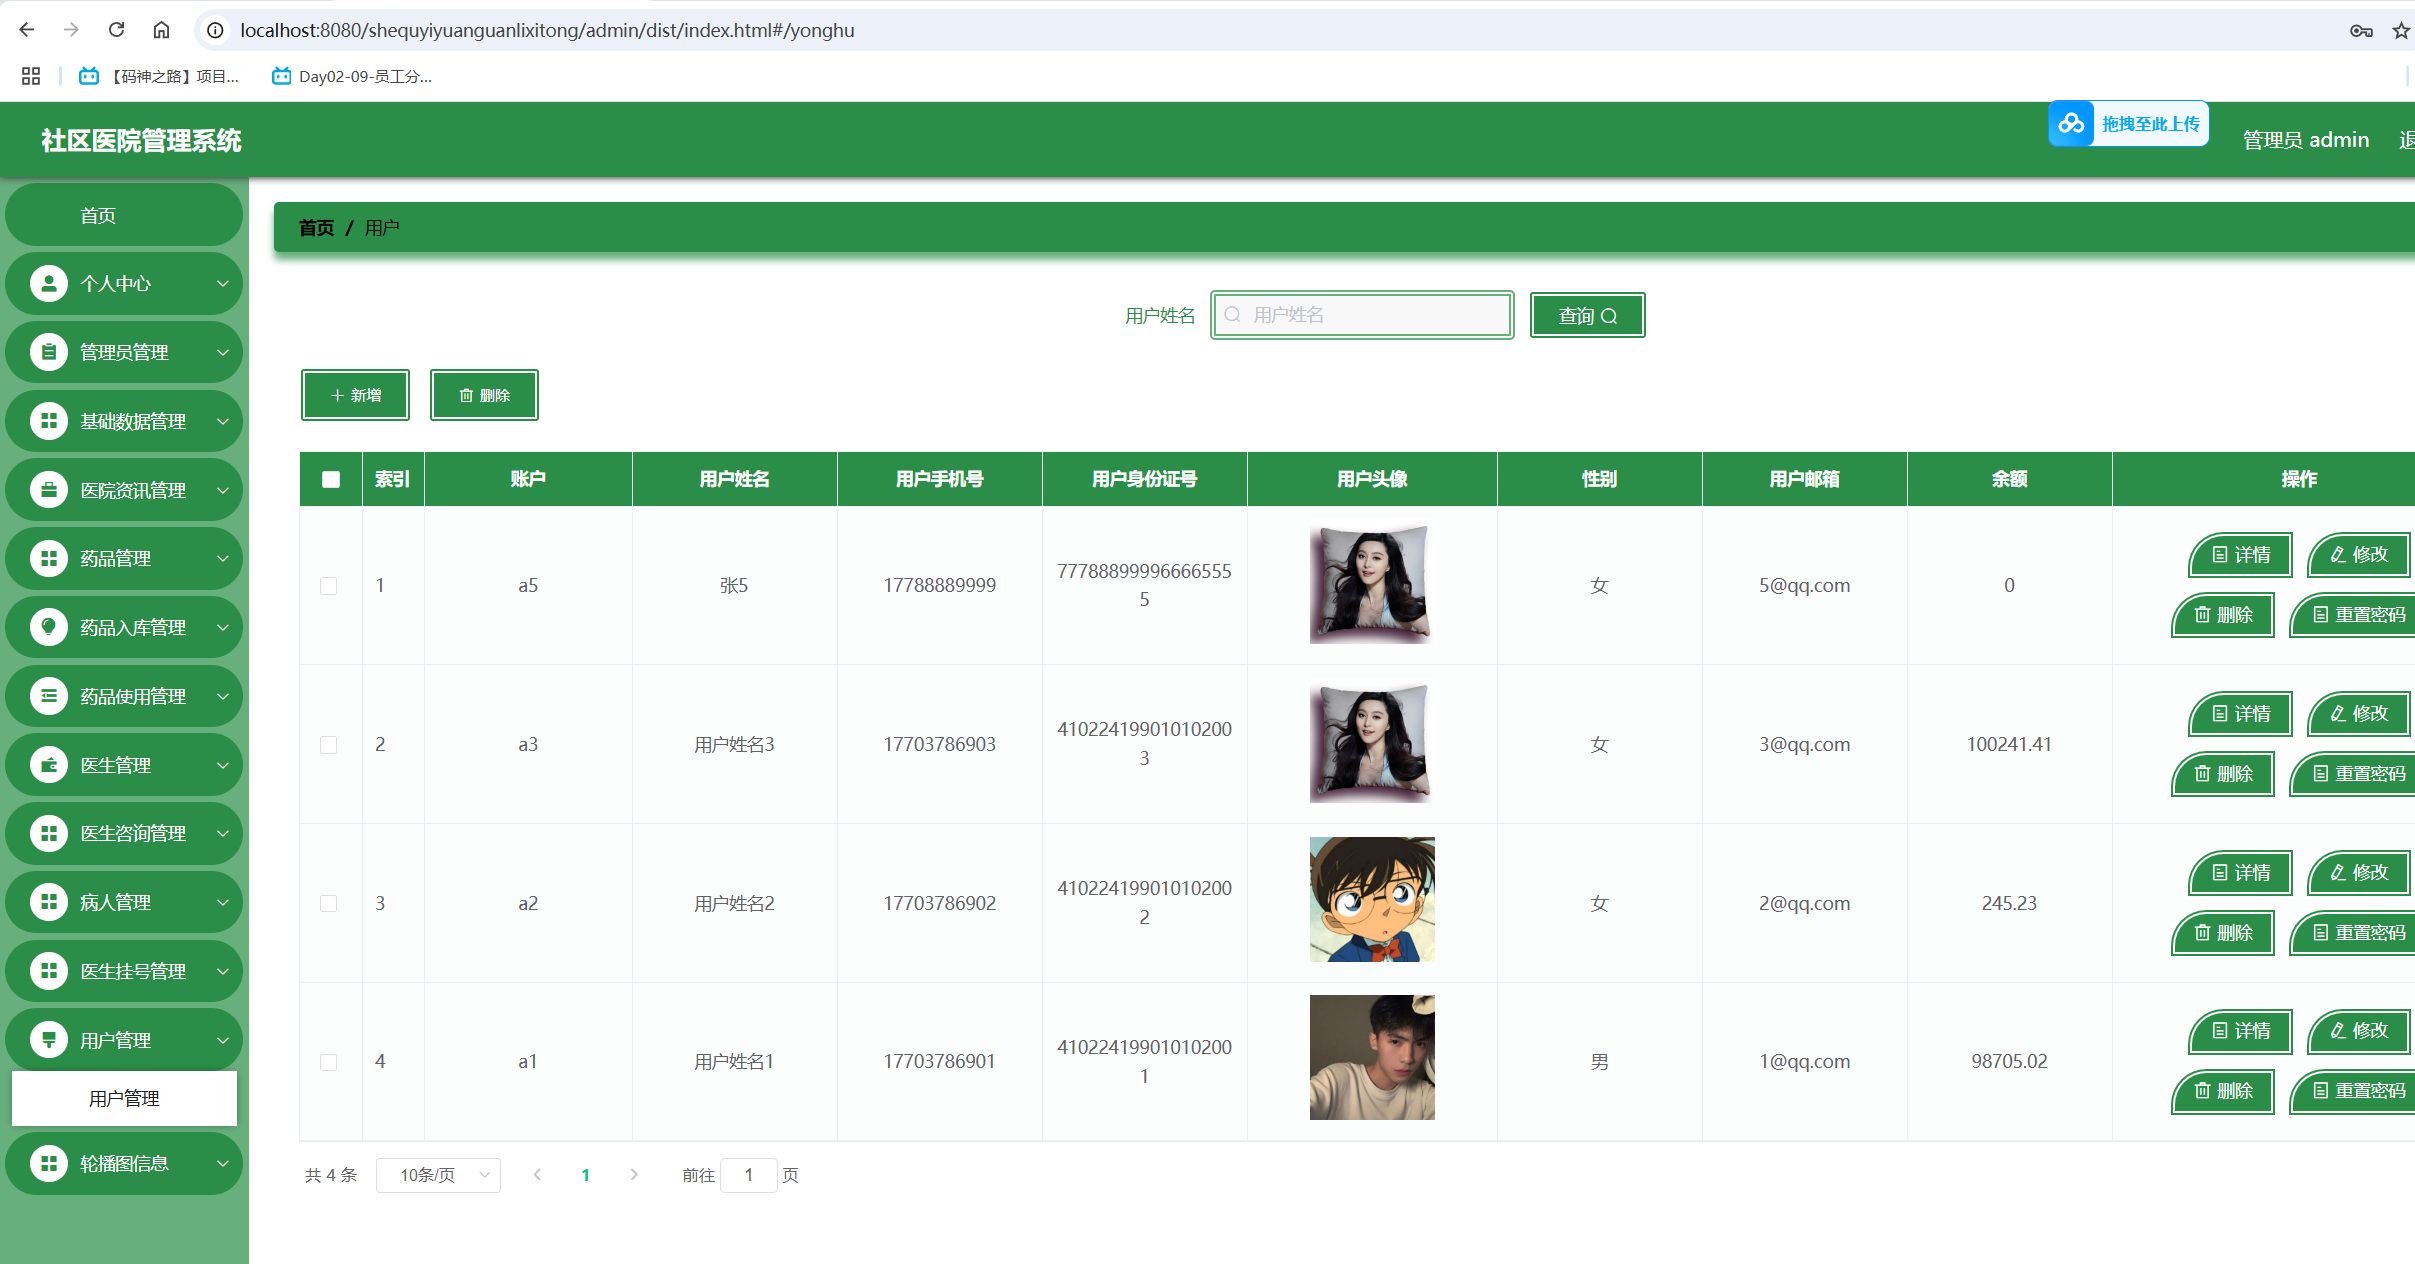Click the browser address bar URL

[x=547, y=30]
